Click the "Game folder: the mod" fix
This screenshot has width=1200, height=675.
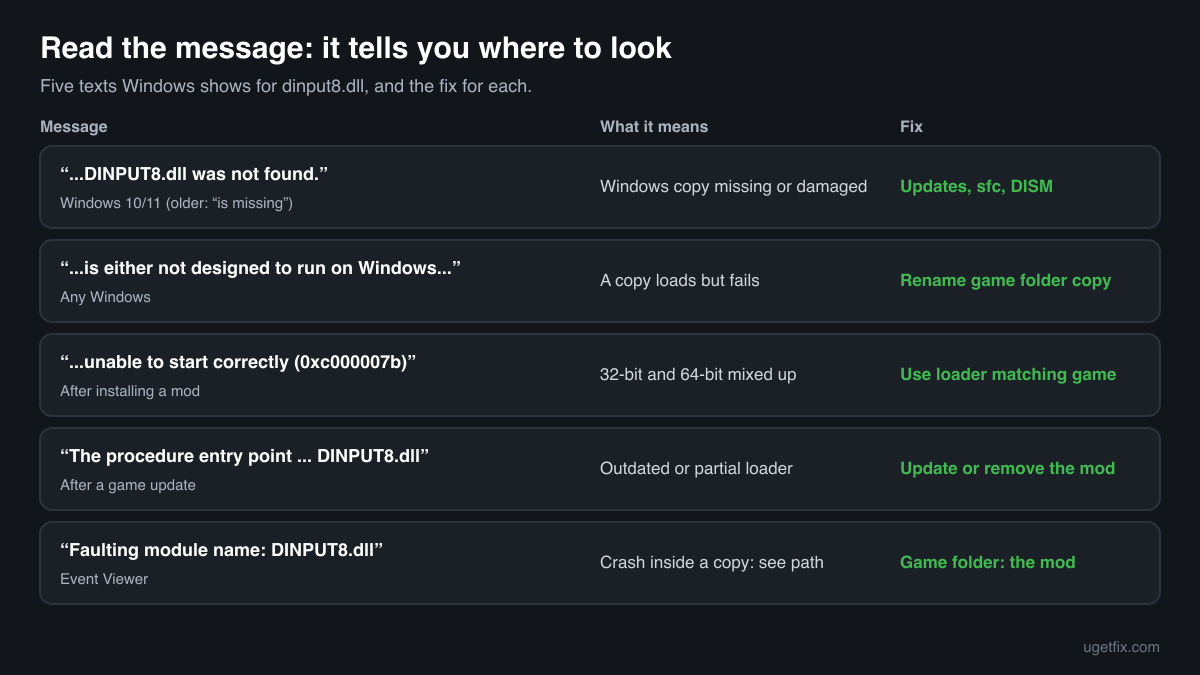tap(988, 563)
